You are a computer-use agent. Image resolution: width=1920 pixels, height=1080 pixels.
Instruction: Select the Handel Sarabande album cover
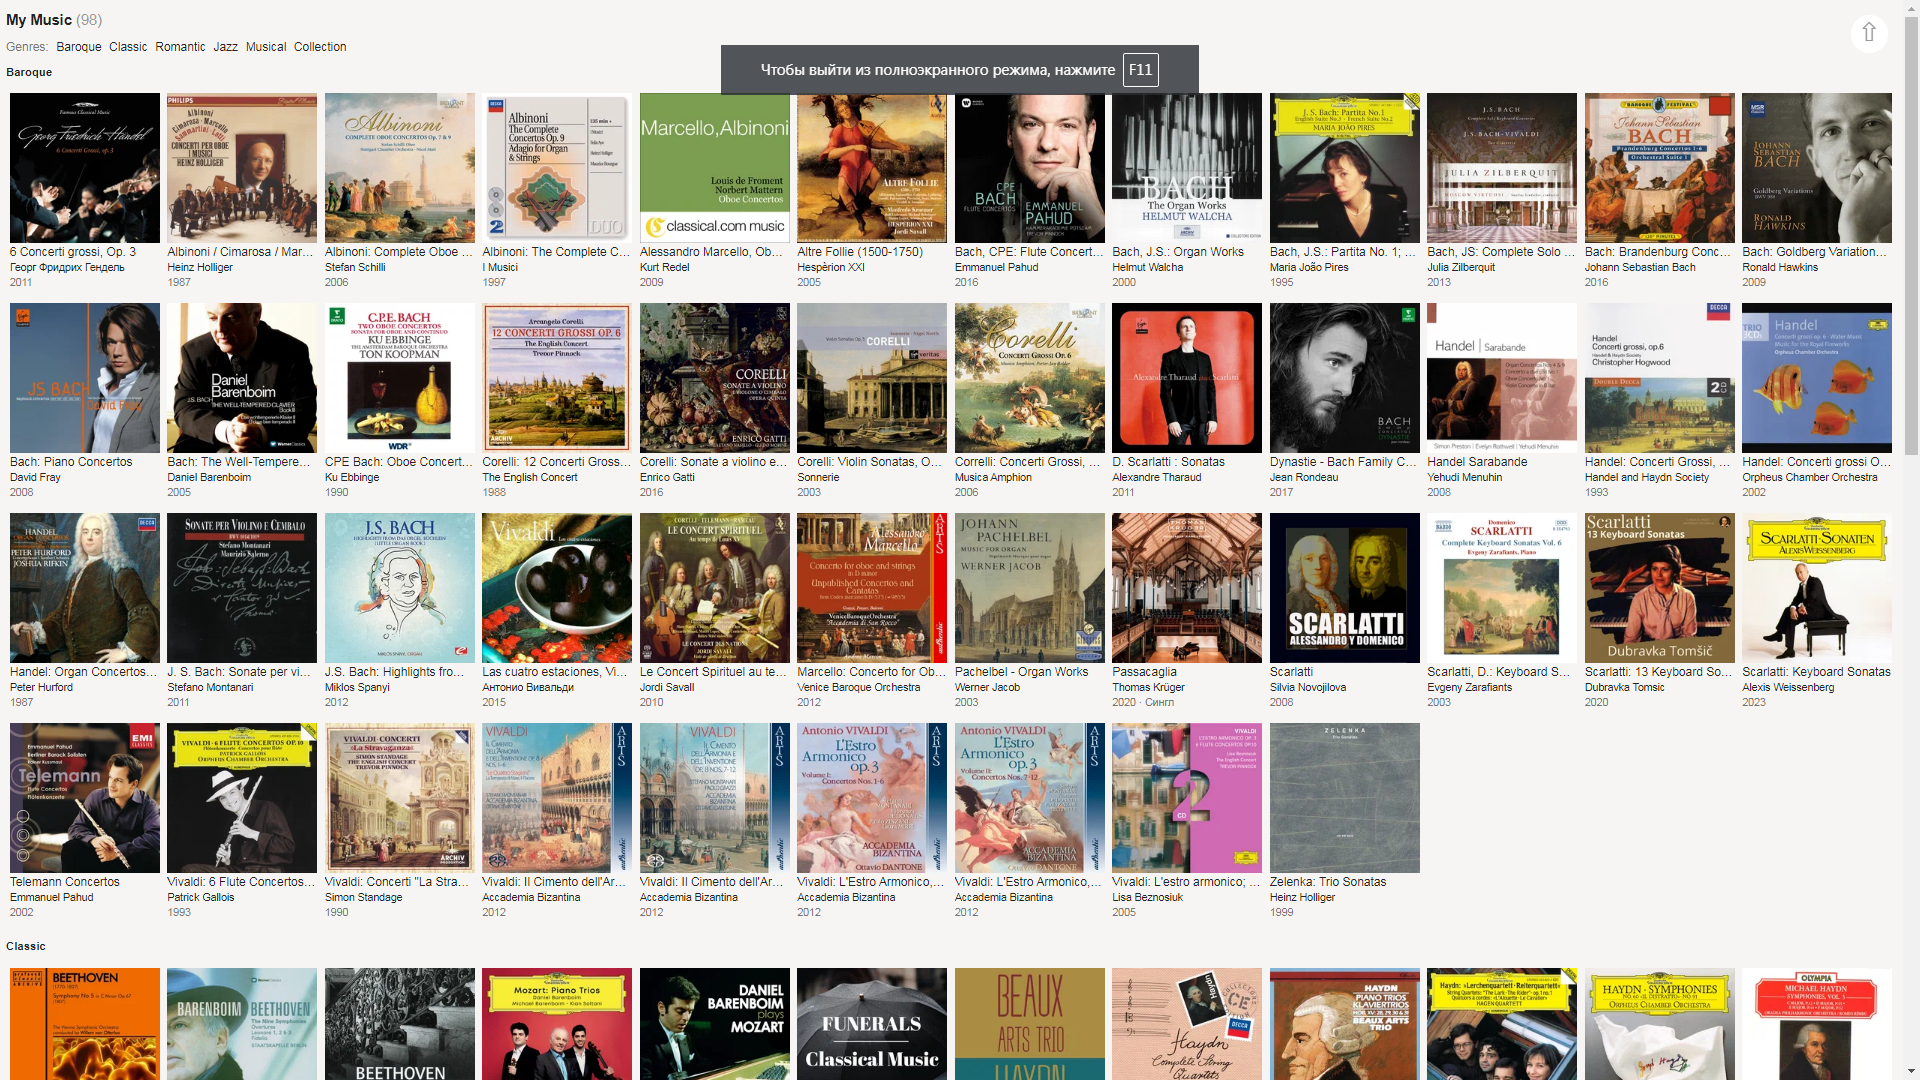click(1502, 378)
